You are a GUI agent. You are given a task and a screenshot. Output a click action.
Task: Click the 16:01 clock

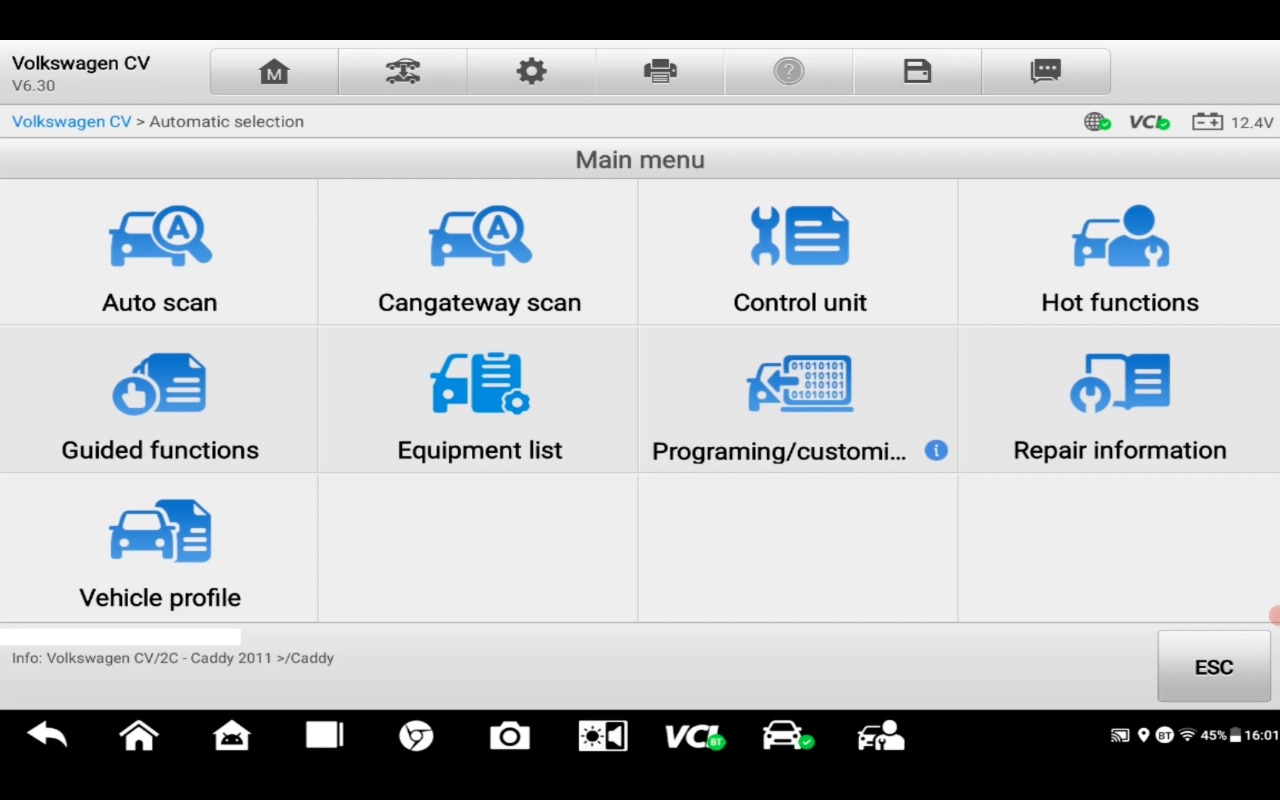tap(1261, 735)
